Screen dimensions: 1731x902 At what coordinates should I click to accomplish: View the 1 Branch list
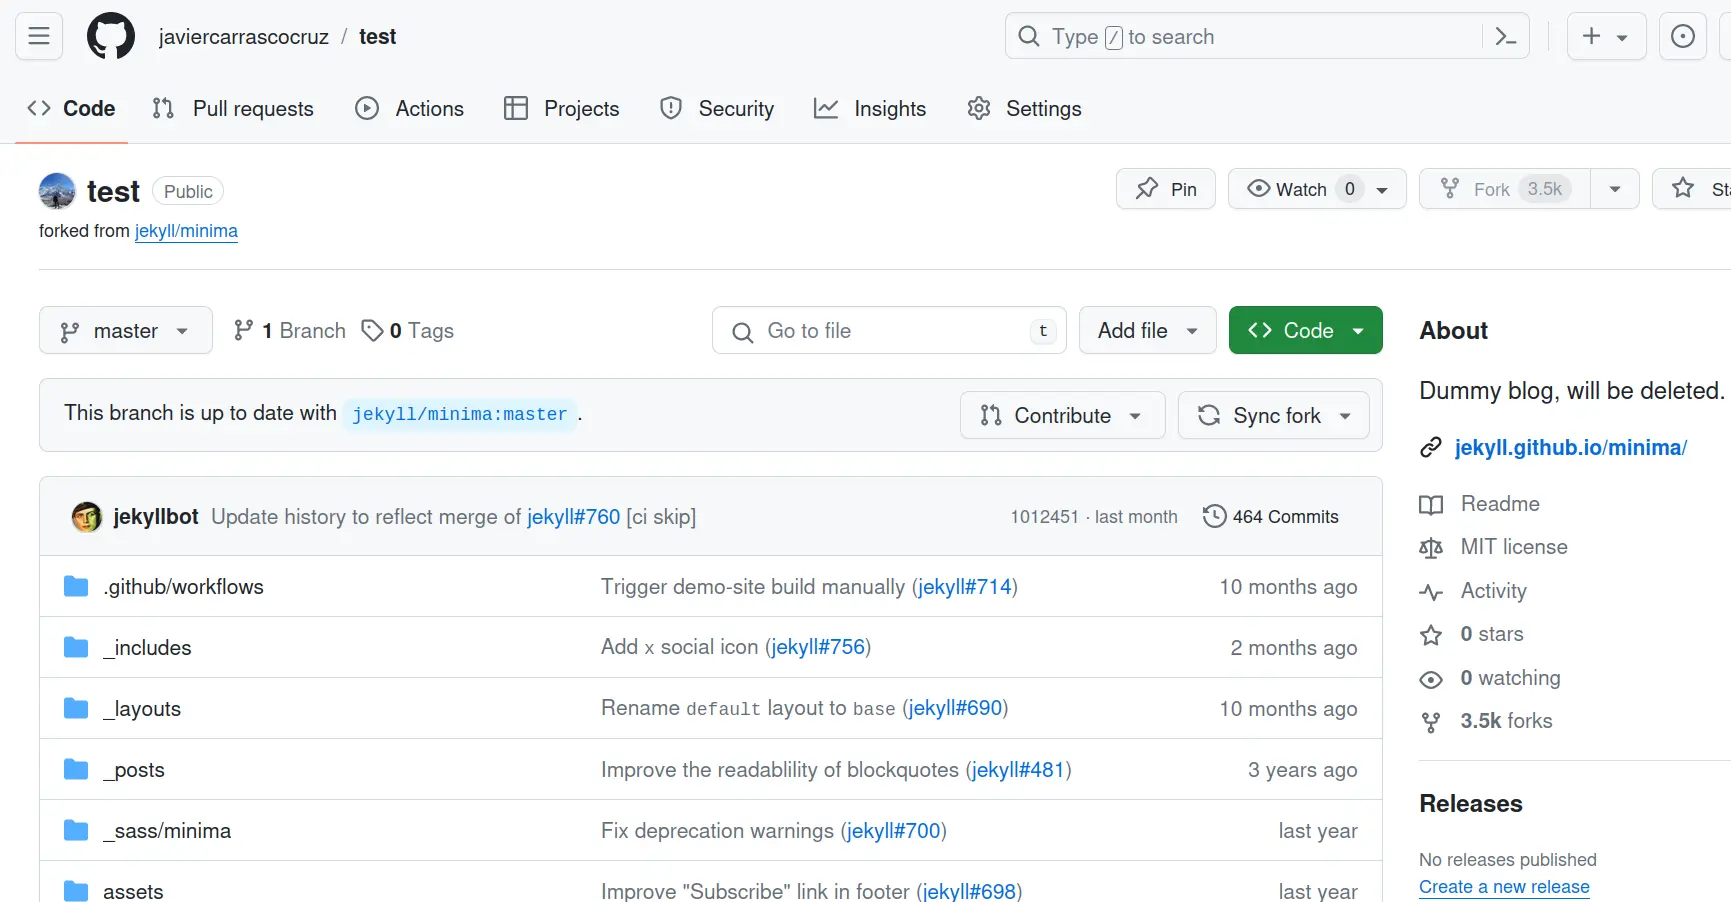point(289,330)
